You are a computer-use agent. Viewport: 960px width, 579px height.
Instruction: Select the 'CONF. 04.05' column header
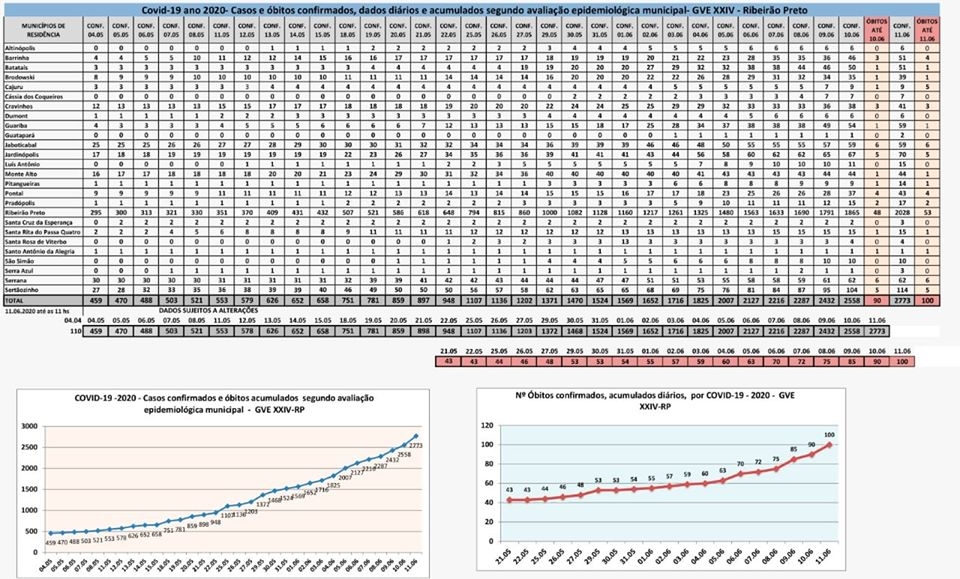(x=96, y=30)
